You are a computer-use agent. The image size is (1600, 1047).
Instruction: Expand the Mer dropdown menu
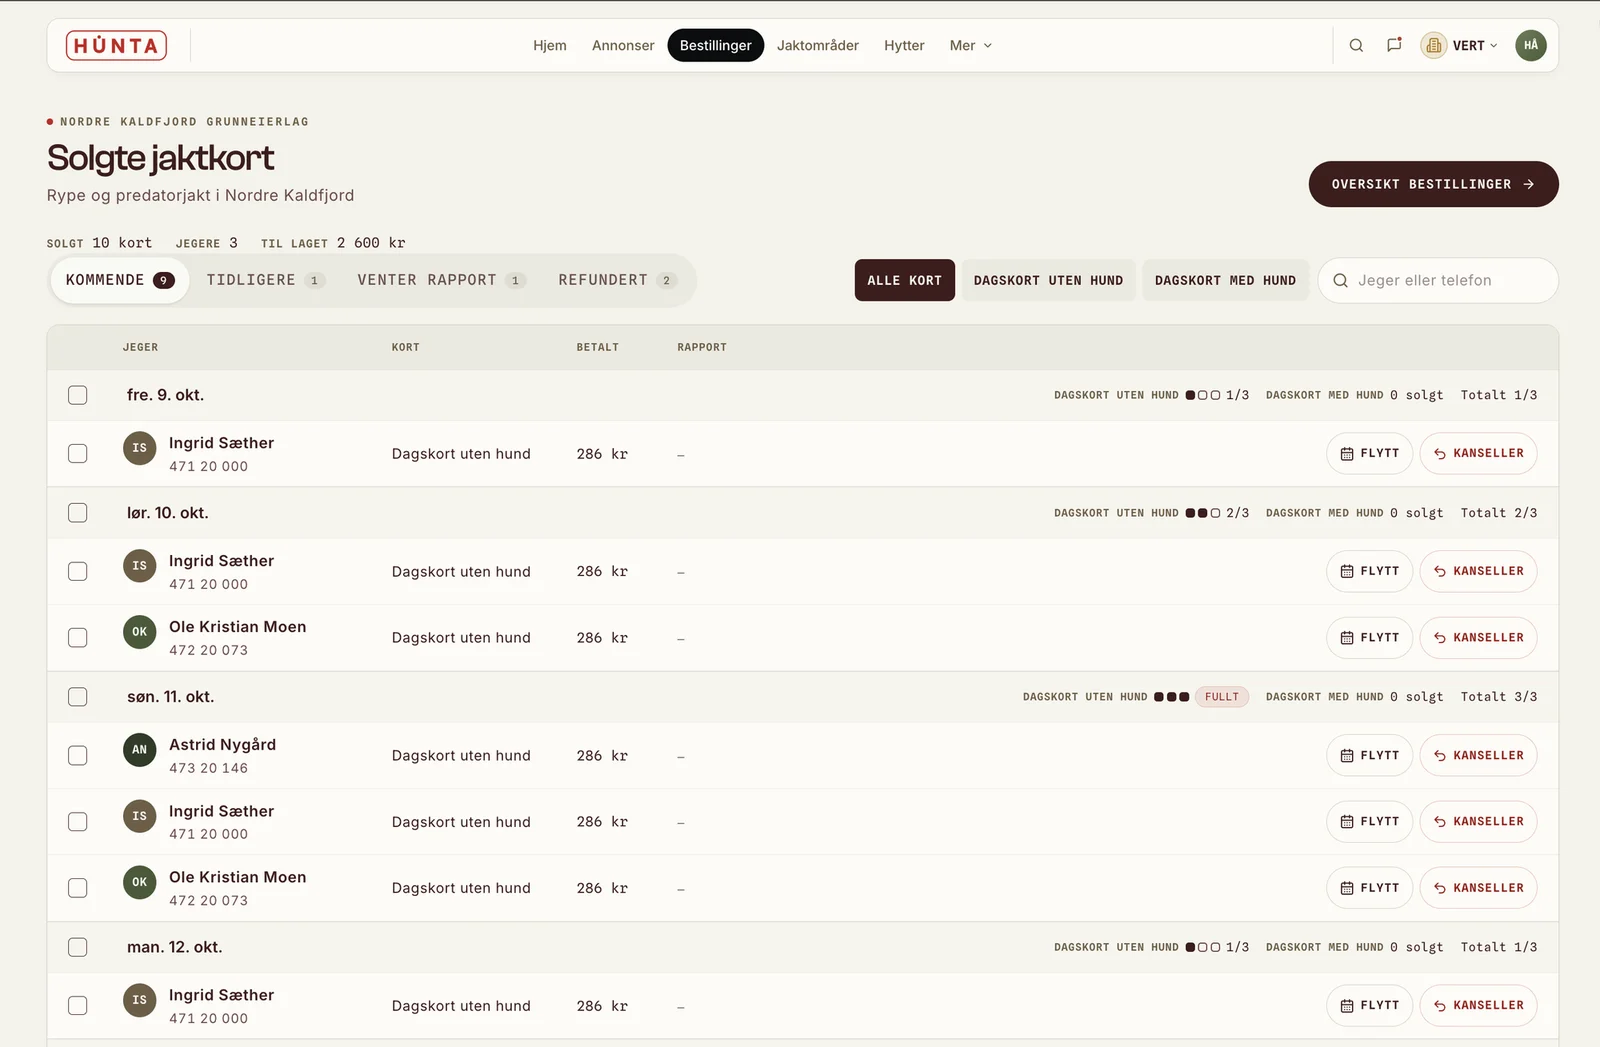pos(970,45)
